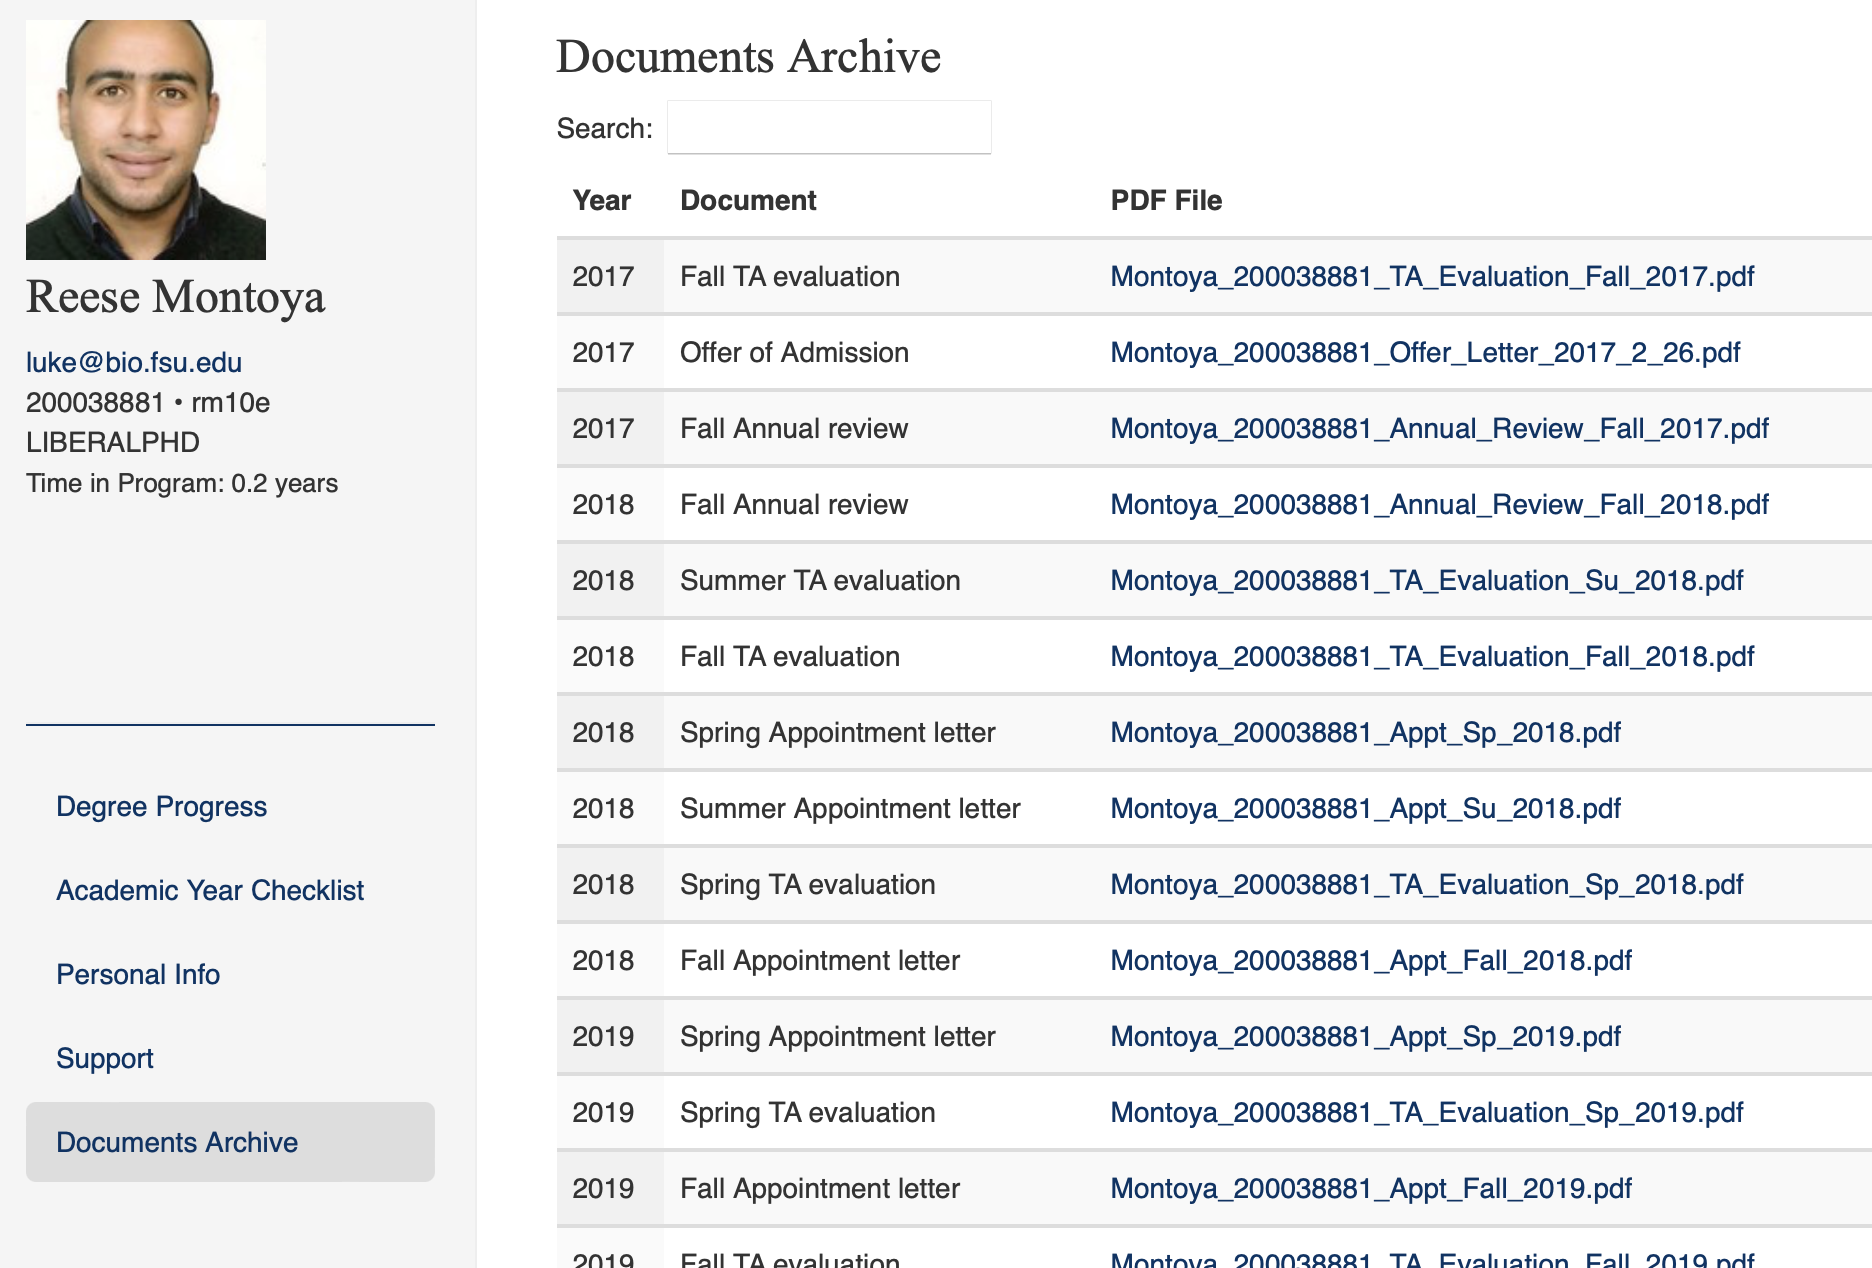Click 'Spring TA evaluation' cell for 2018
Viewport: 1872px width, 1268px height.
point(808,884)
